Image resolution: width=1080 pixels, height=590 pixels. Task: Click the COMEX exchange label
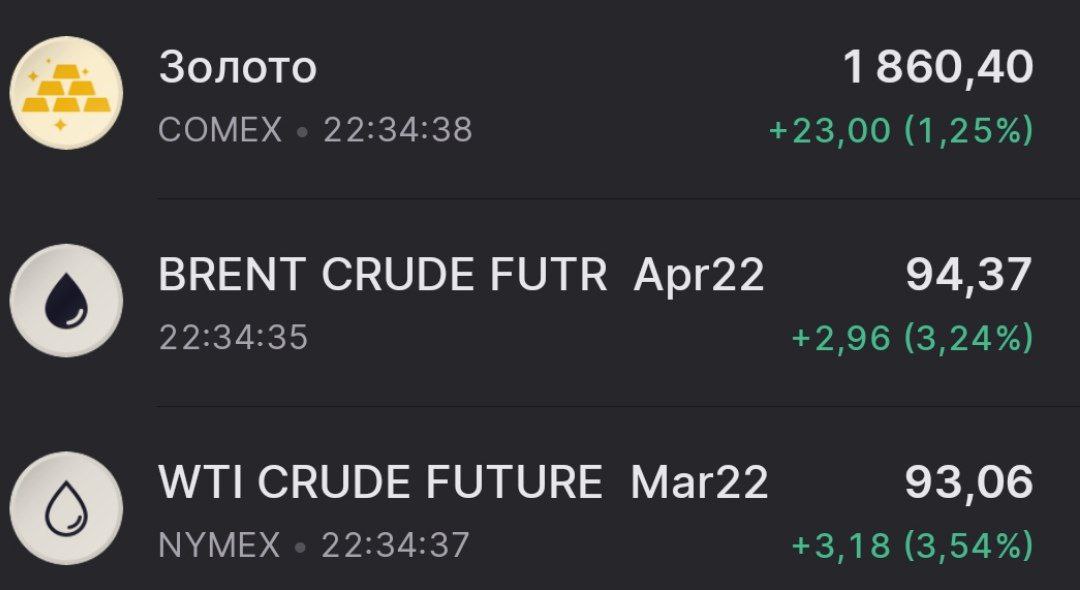click(219, 128)
